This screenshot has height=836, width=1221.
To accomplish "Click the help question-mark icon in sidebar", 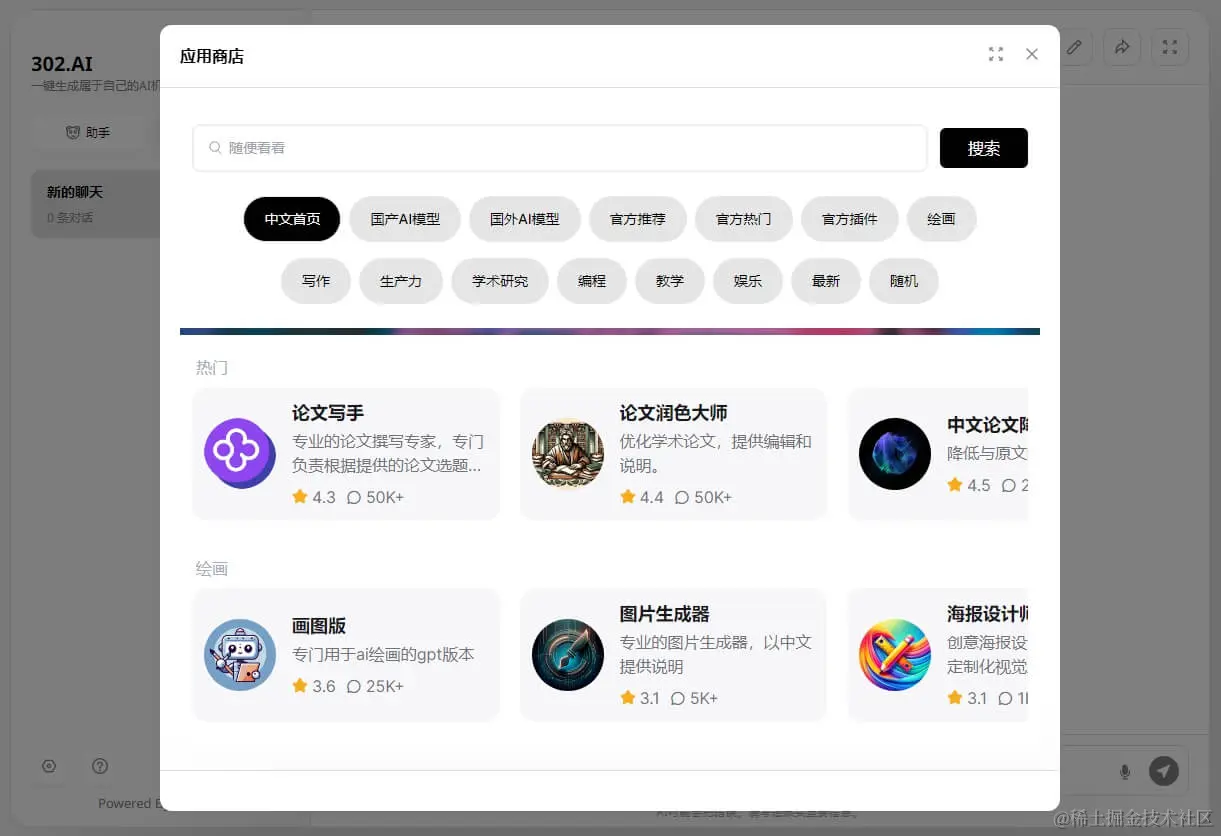I will pos(100,767).
